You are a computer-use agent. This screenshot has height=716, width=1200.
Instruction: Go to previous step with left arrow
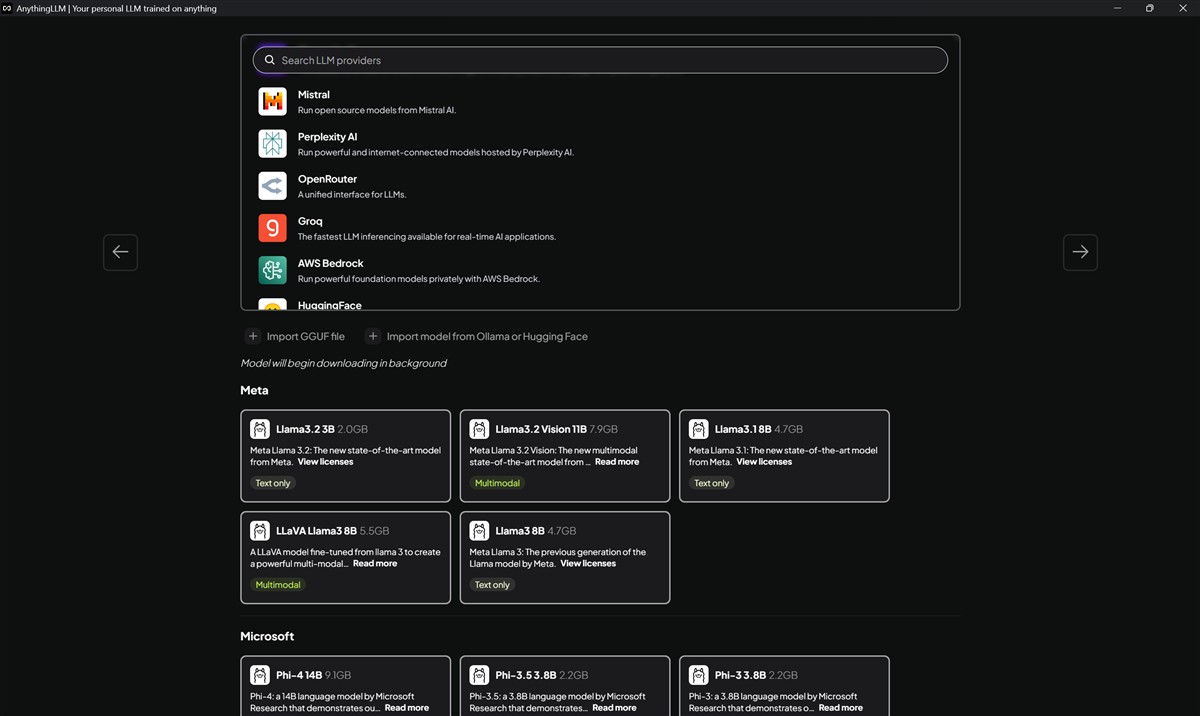click(120, 252)
